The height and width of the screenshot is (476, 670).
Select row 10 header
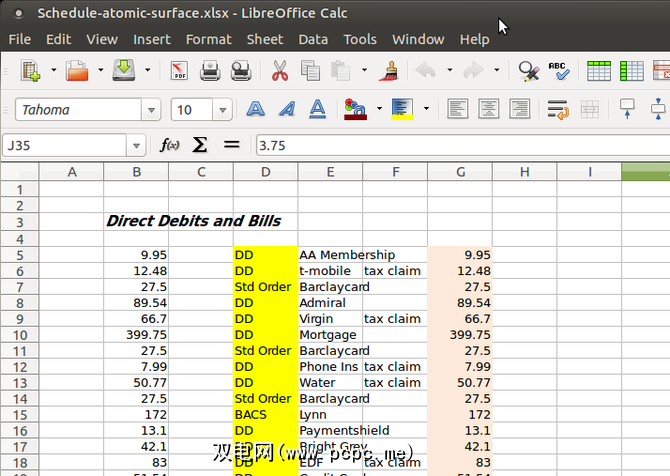19,335
